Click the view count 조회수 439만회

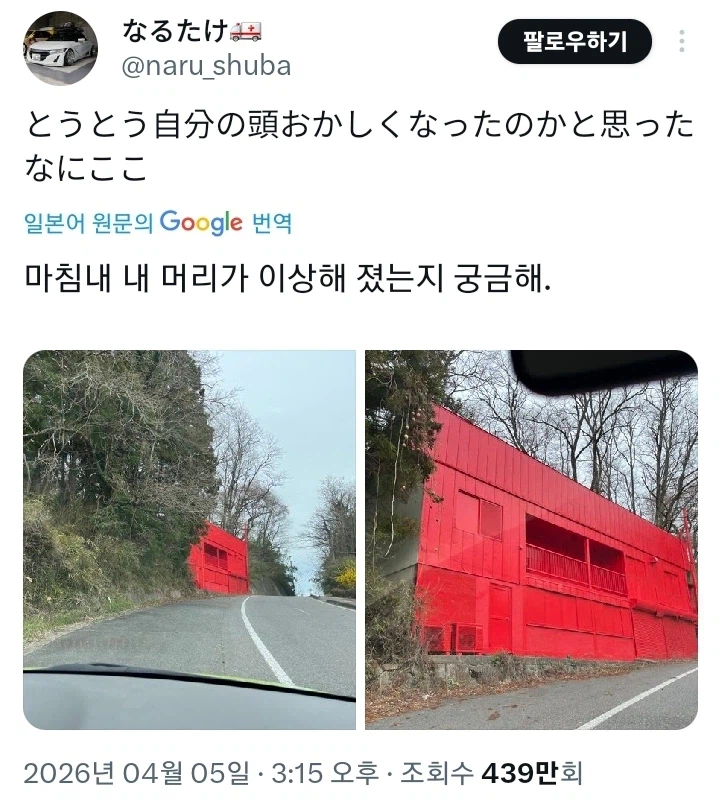[491, 773]
